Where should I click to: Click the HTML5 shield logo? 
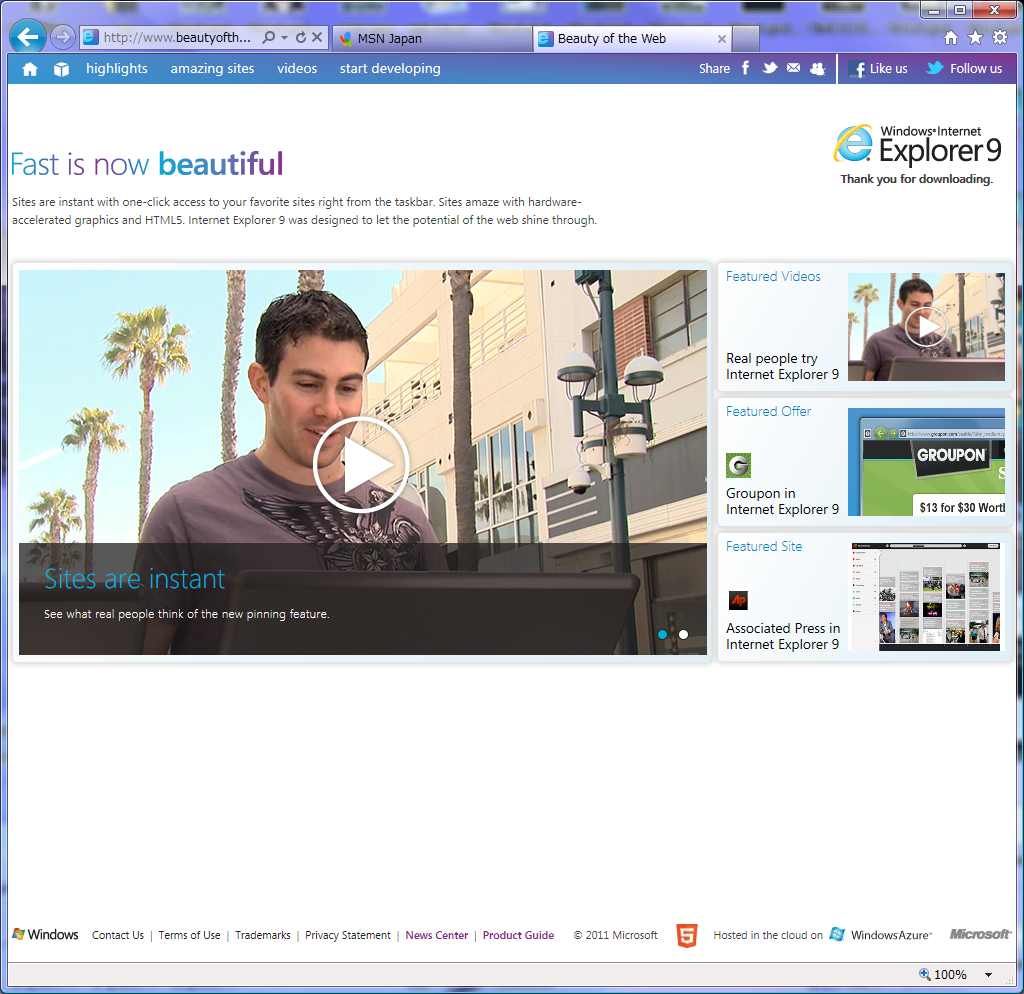point(686,935)
